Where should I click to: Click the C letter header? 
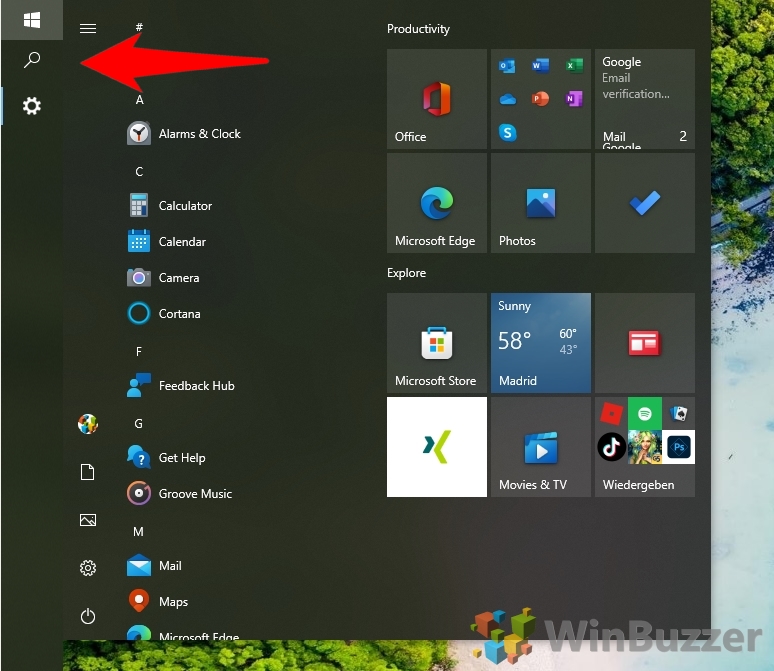[139, 171]
